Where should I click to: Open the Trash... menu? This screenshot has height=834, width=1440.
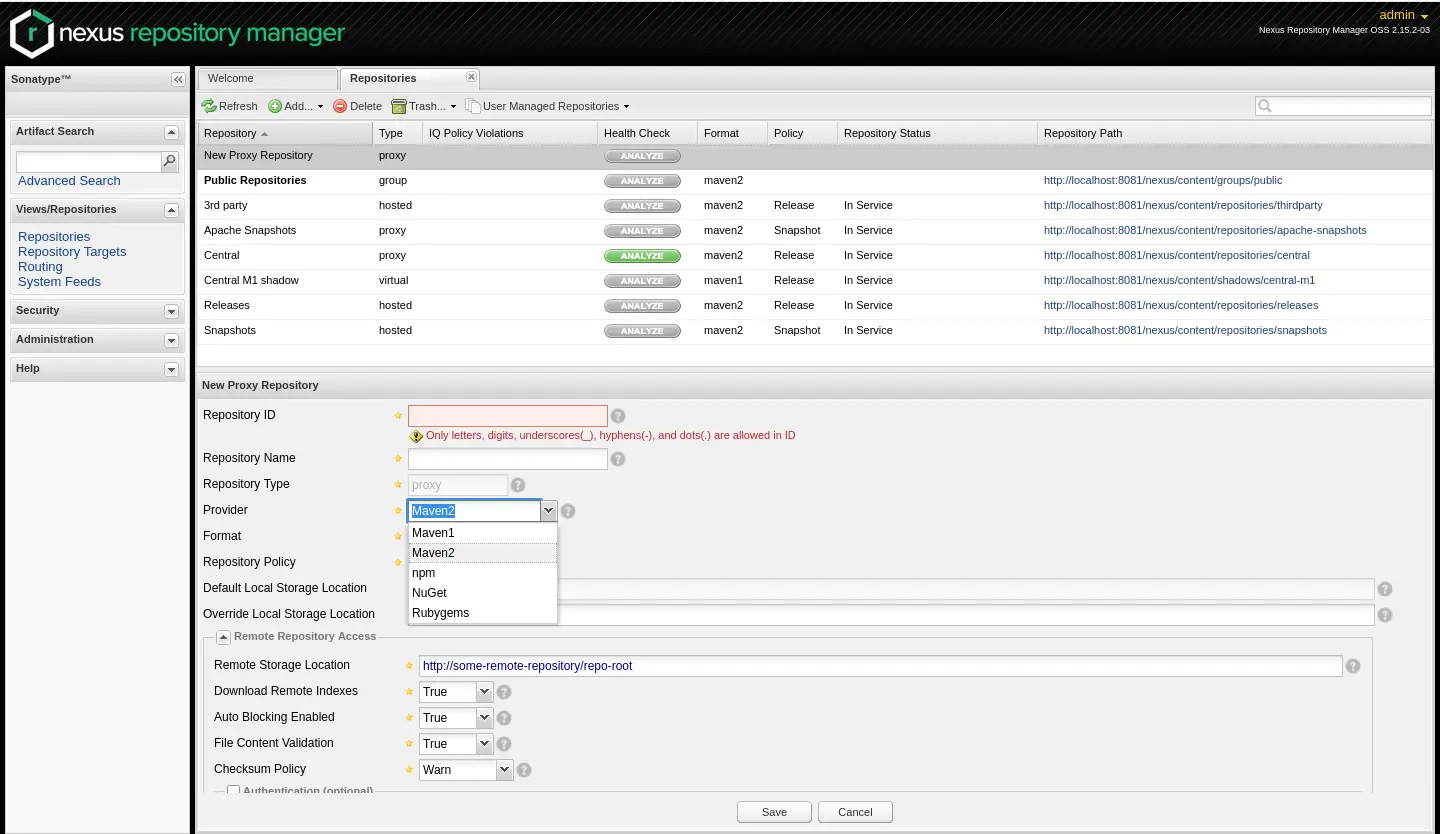coord(424,106)
